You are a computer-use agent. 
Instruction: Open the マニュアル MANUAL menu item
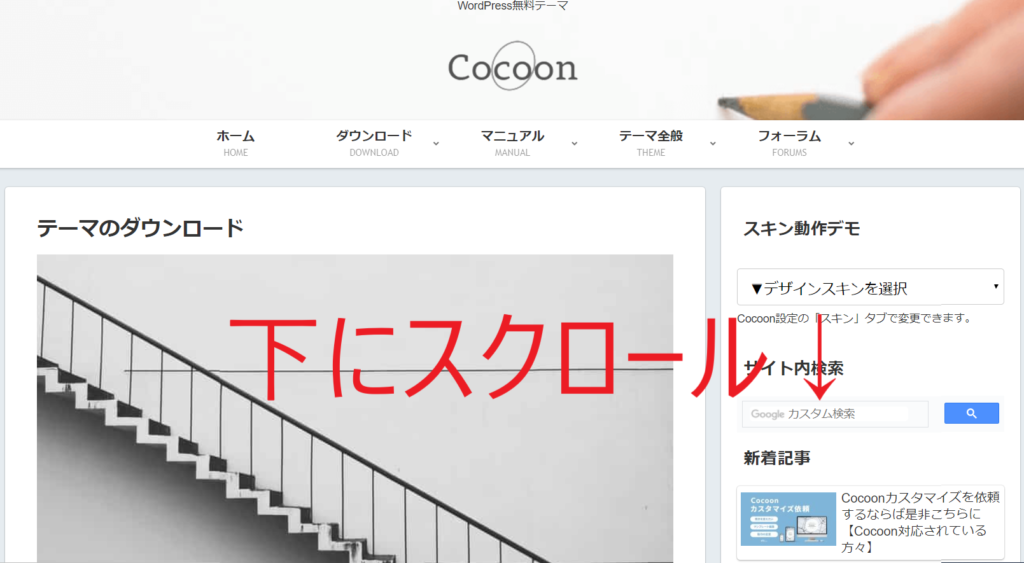pyautogui.click(x=513, y=143)
